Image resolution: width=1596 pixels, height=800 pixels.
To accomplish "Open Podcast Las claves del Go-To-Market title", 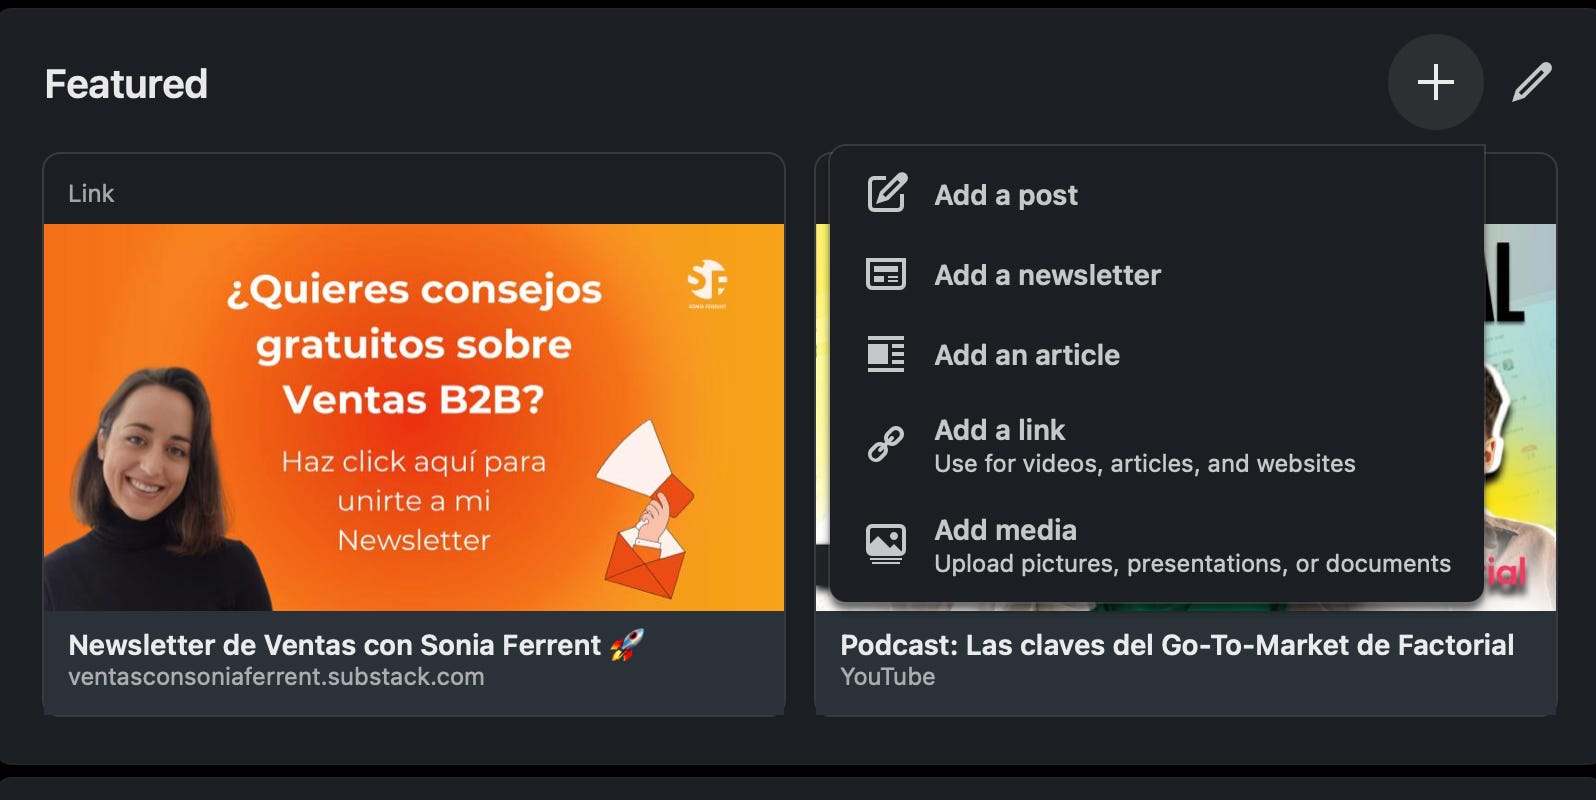I will [1177, 645].
